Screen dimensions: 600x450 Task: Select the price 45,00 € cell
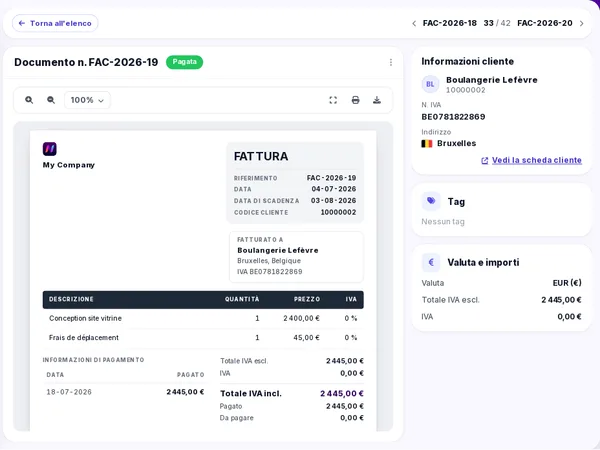click(x=307, y=338)
